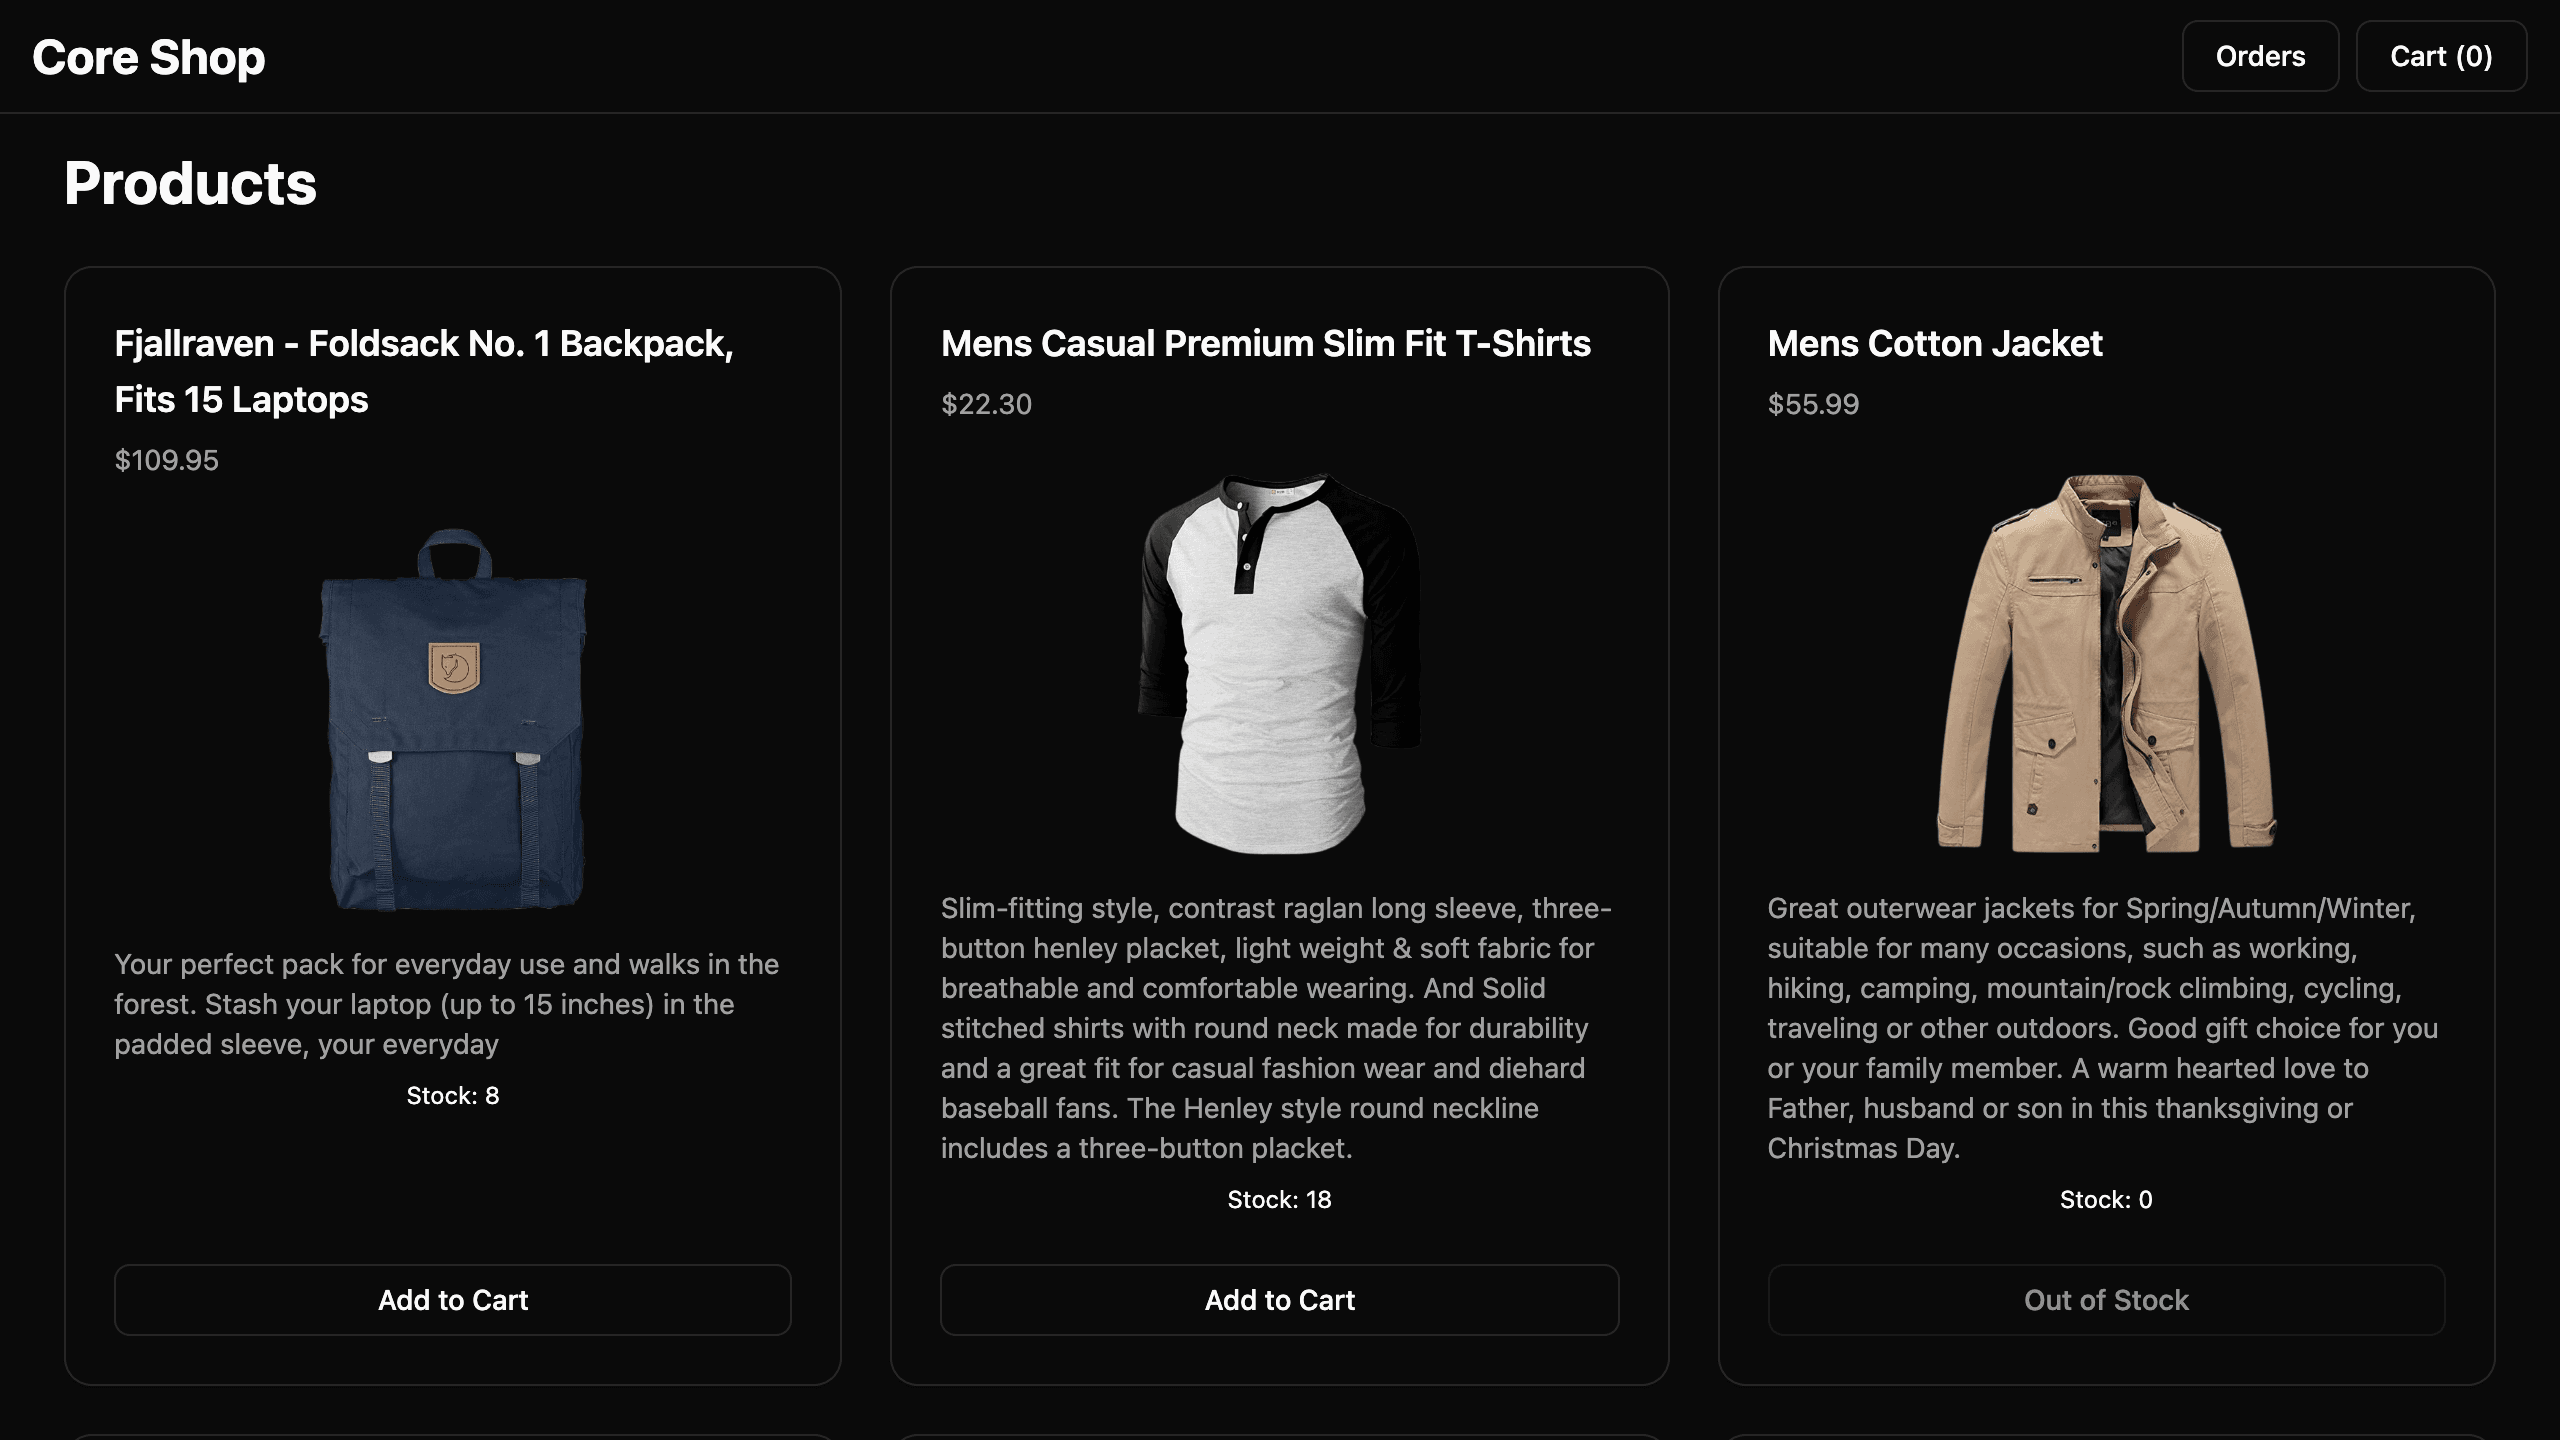The image size is (2560, 1440).
Task: Click the Stock: 18 label
Action: (x=1280, y=1199)
